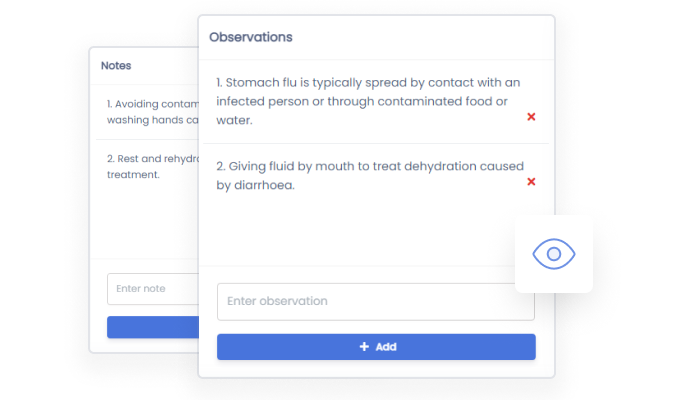Click the 'by diarrhoea.' line of observation two
Image resolution: width=684 pixels, height=400 pixels.
click(x=256, y=185)
